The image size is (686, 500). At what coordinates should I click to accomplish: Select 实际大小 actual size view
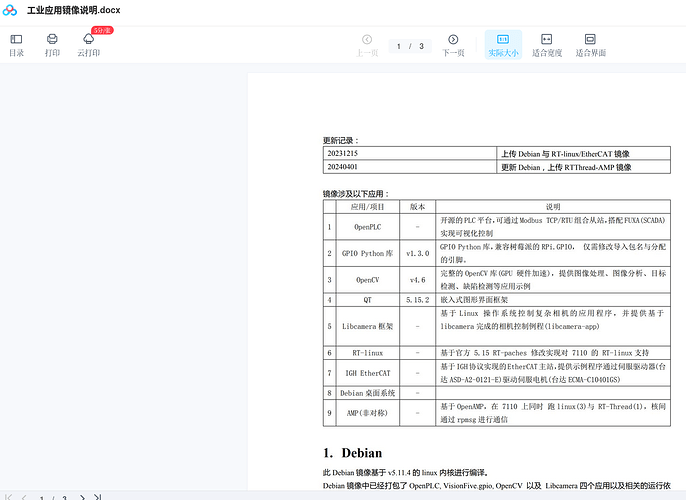(503, 45)
